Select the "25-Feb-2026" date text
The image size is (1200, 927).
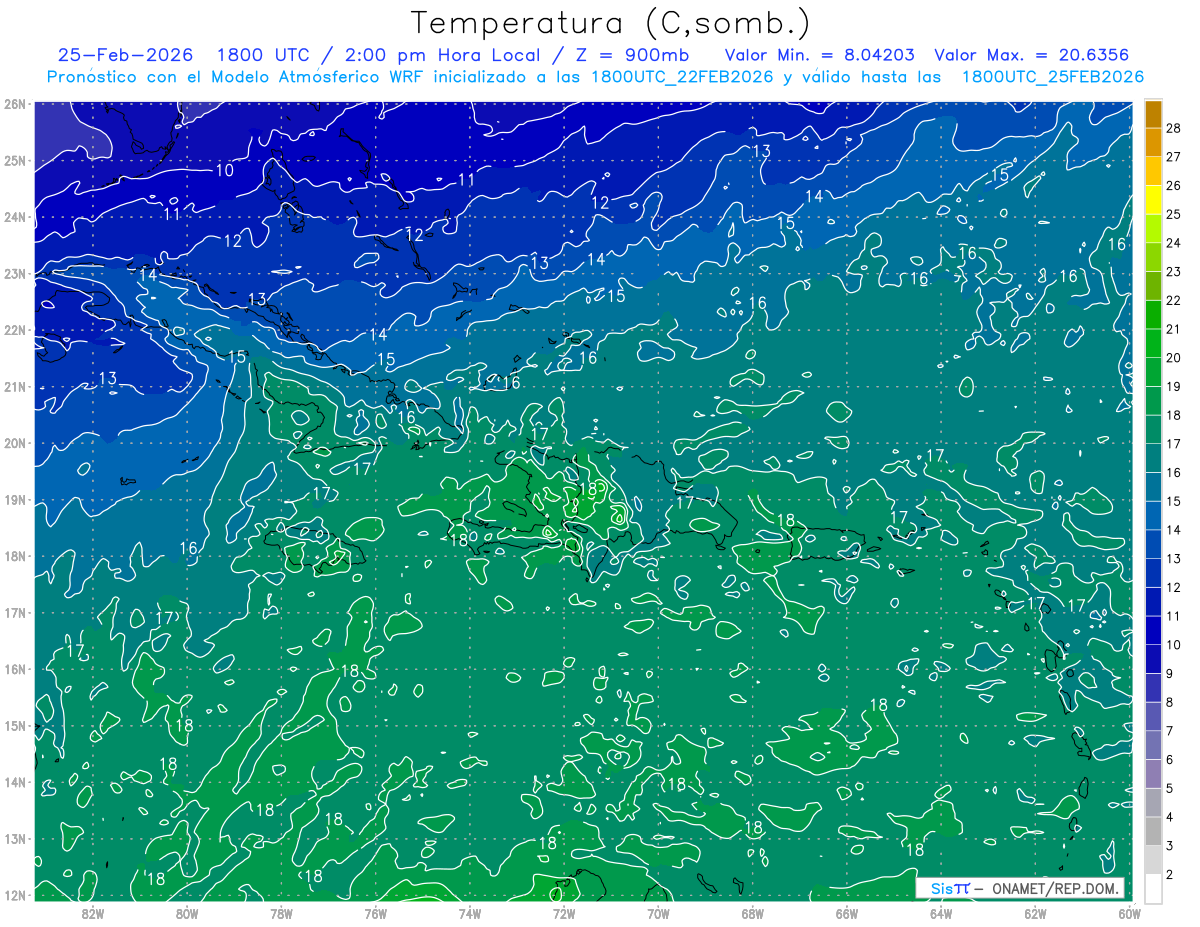(x=125, y=55)
